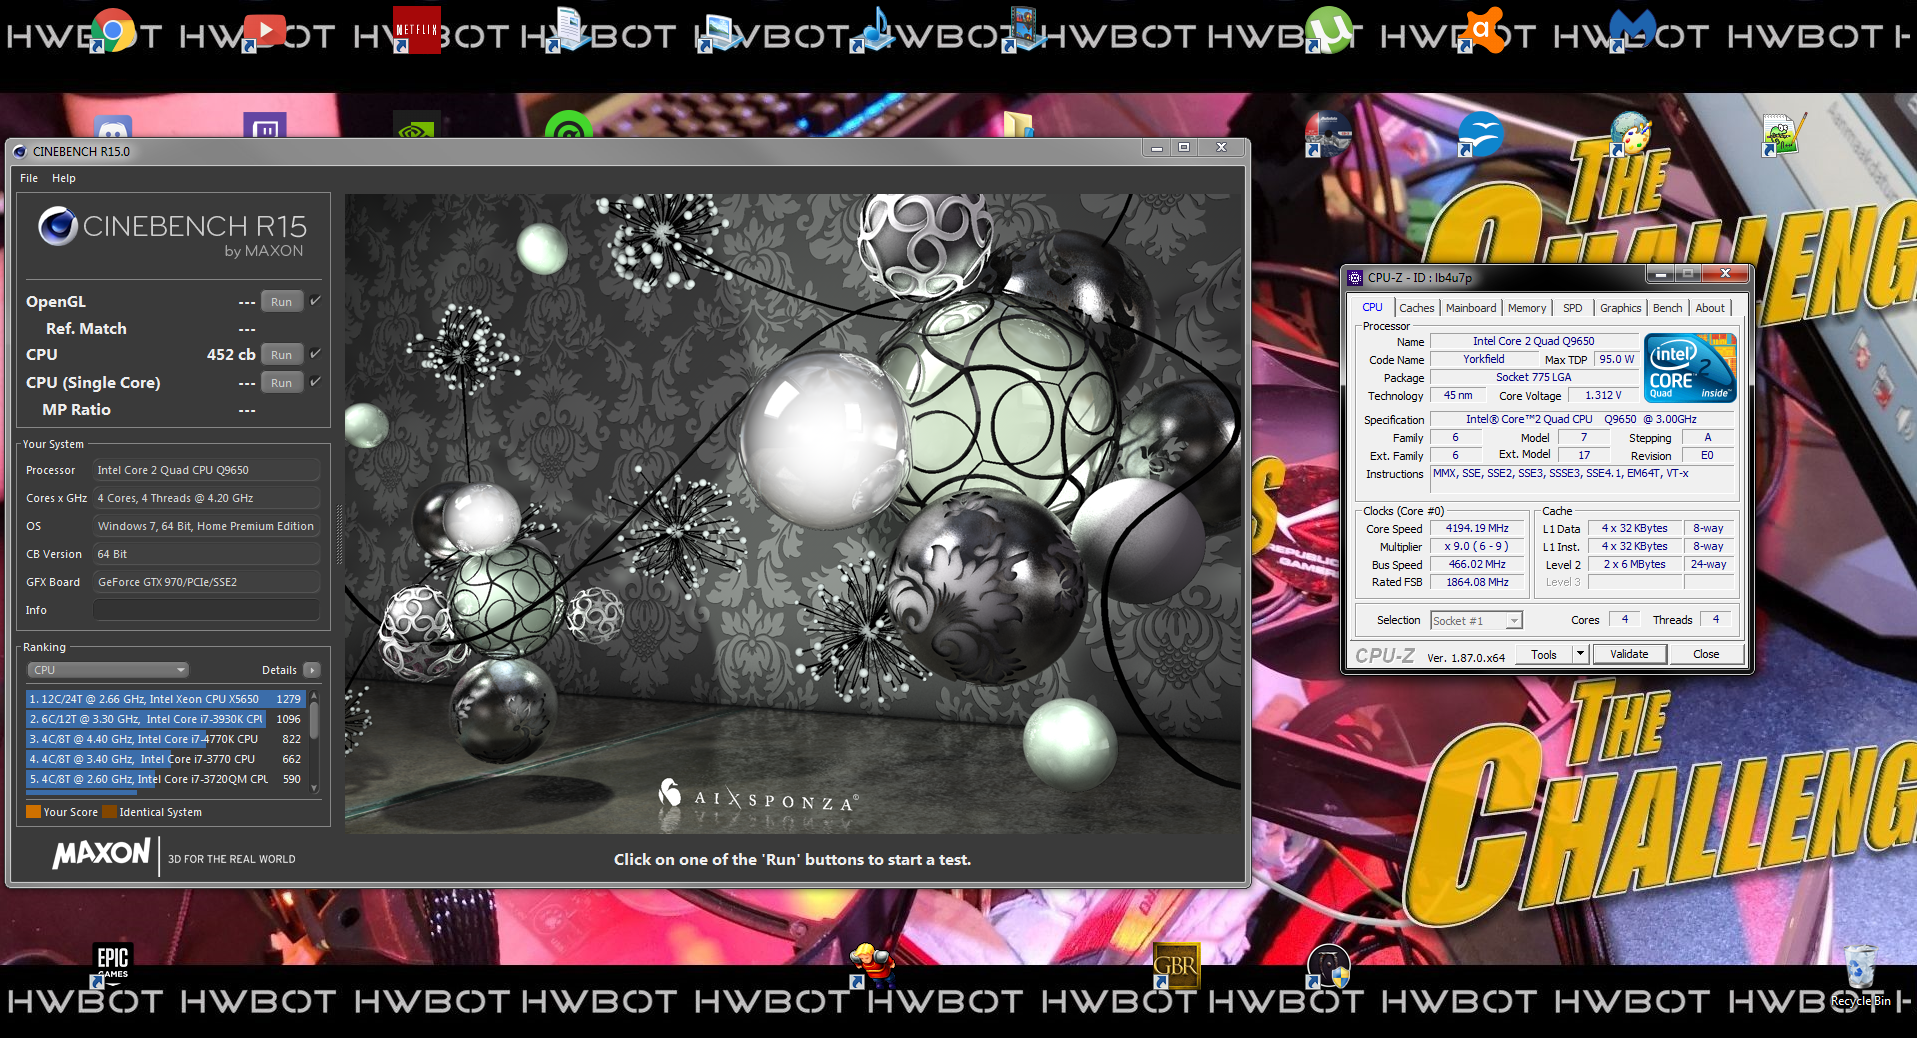The width and height of the screenshot is (1917, 1038).
Task: Launch the Netflix desktop shortcut
Action: point(416,30)
